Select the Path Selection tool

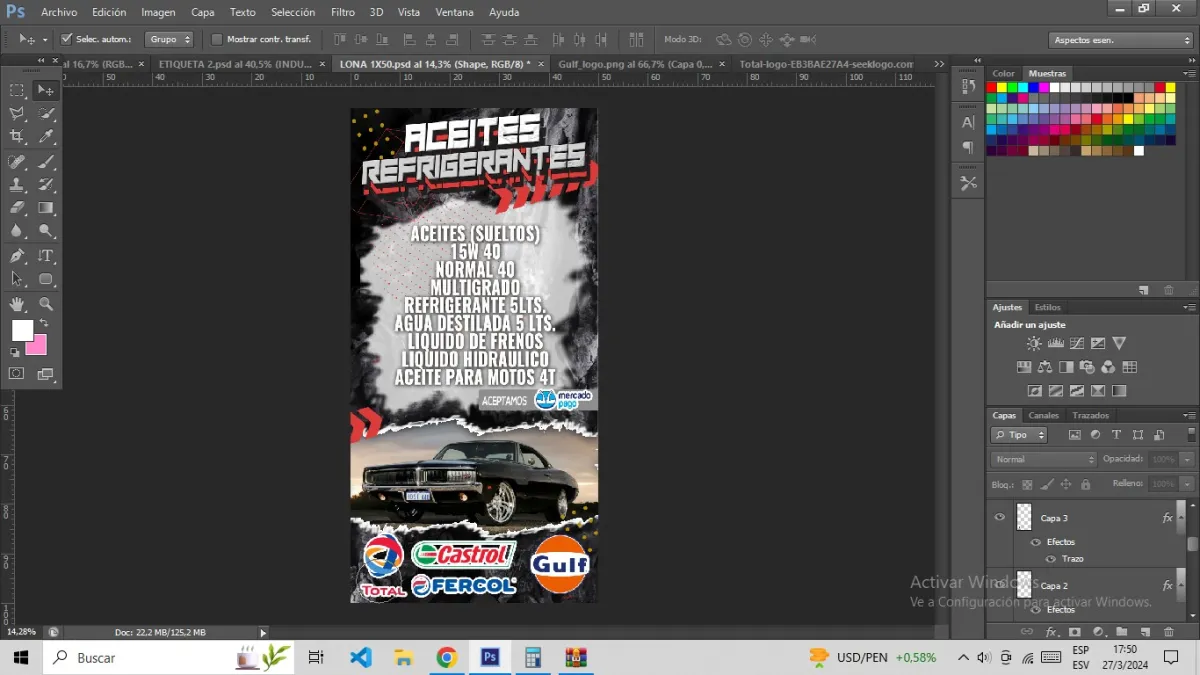[x=17, y=279]
